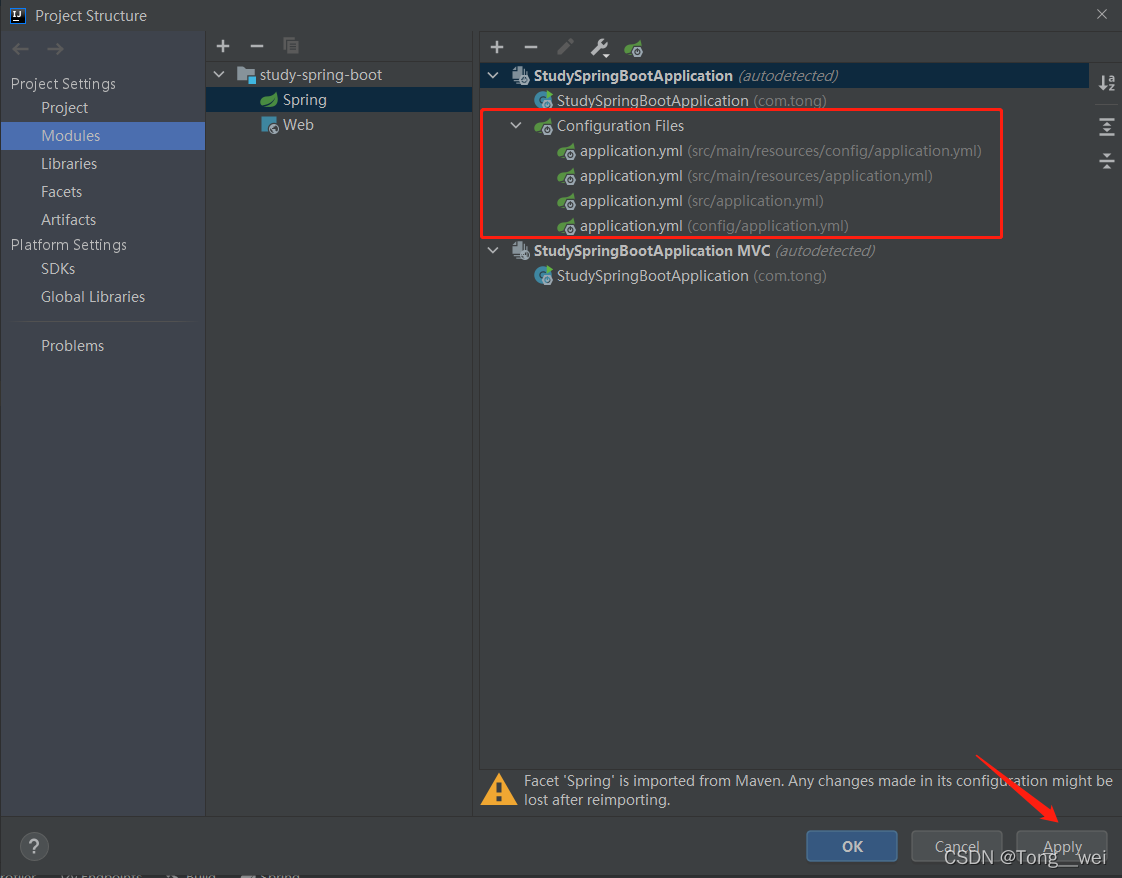Collapse all nodes in the tree
The image size is (1122, 878).
click(1107, 160)
